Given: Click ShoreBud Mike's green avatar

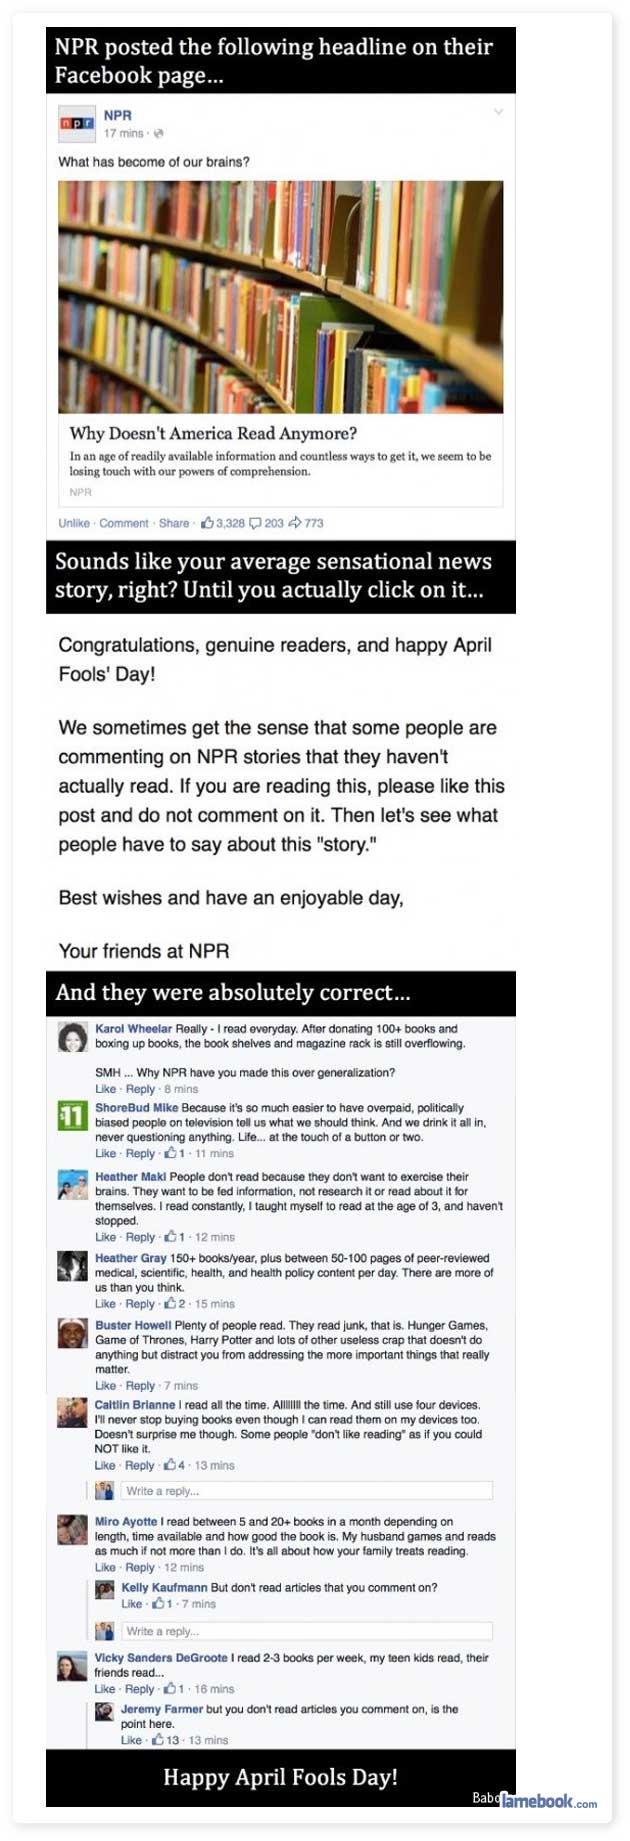Looking at the screenshot, I should [72, 1116].
